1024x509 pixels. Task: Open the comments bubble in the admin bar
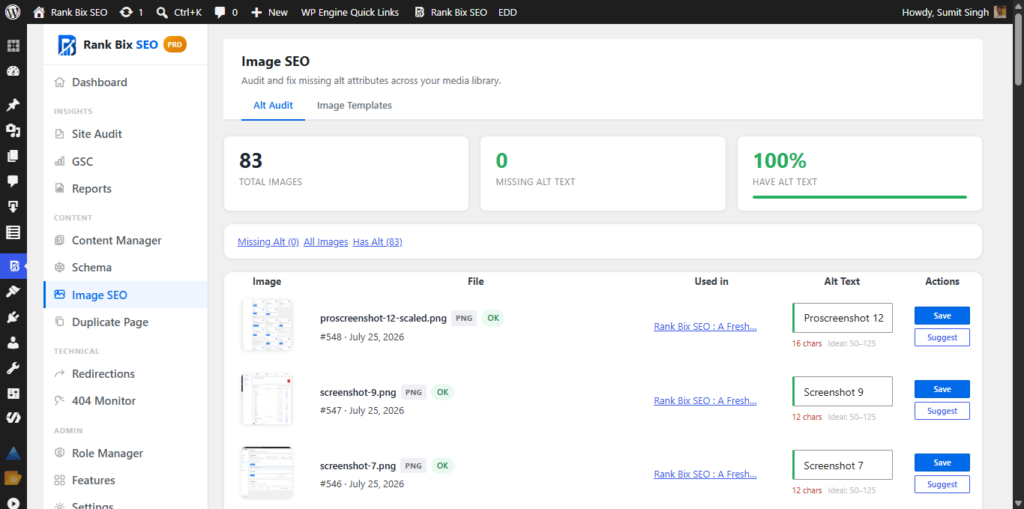(x=221, y=12)
